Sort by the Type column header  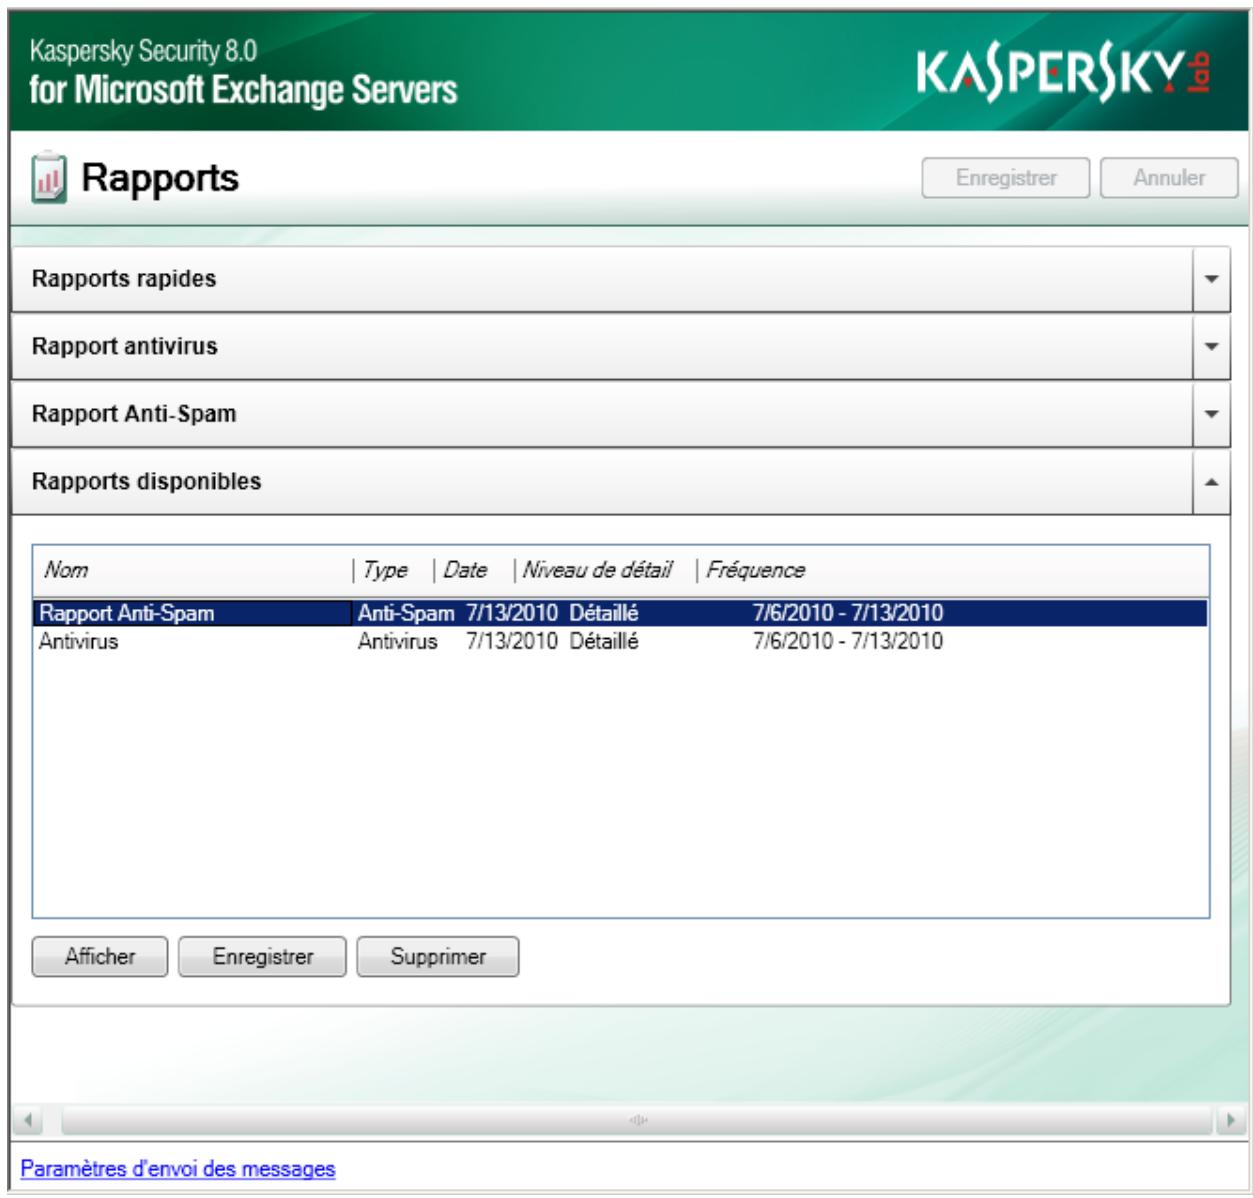(393, 570)
